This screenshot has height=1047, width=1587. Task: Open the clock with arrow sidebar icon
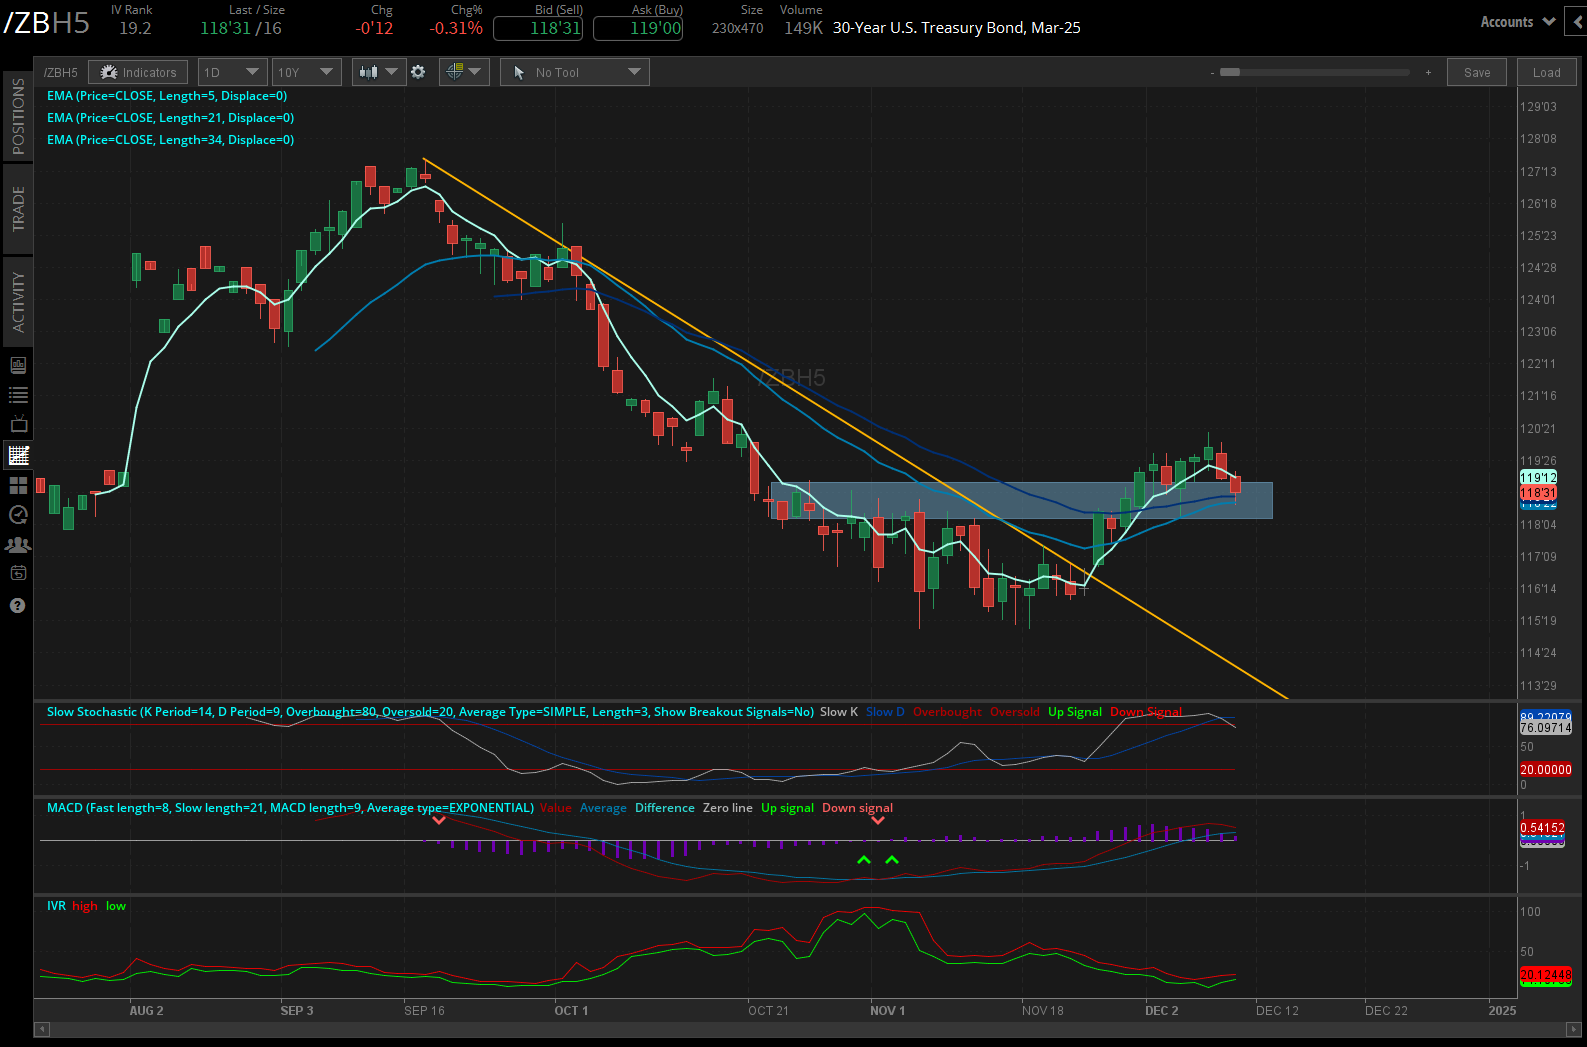(18, 515)
